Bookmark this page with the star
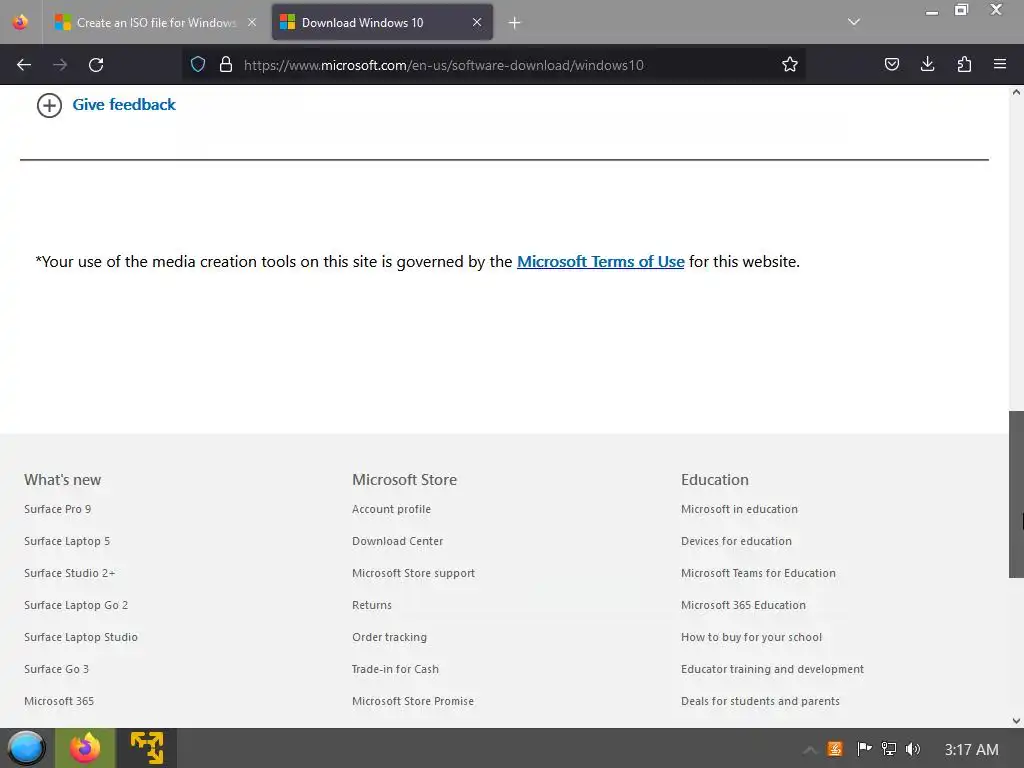1024x768 pixels. 790,64
